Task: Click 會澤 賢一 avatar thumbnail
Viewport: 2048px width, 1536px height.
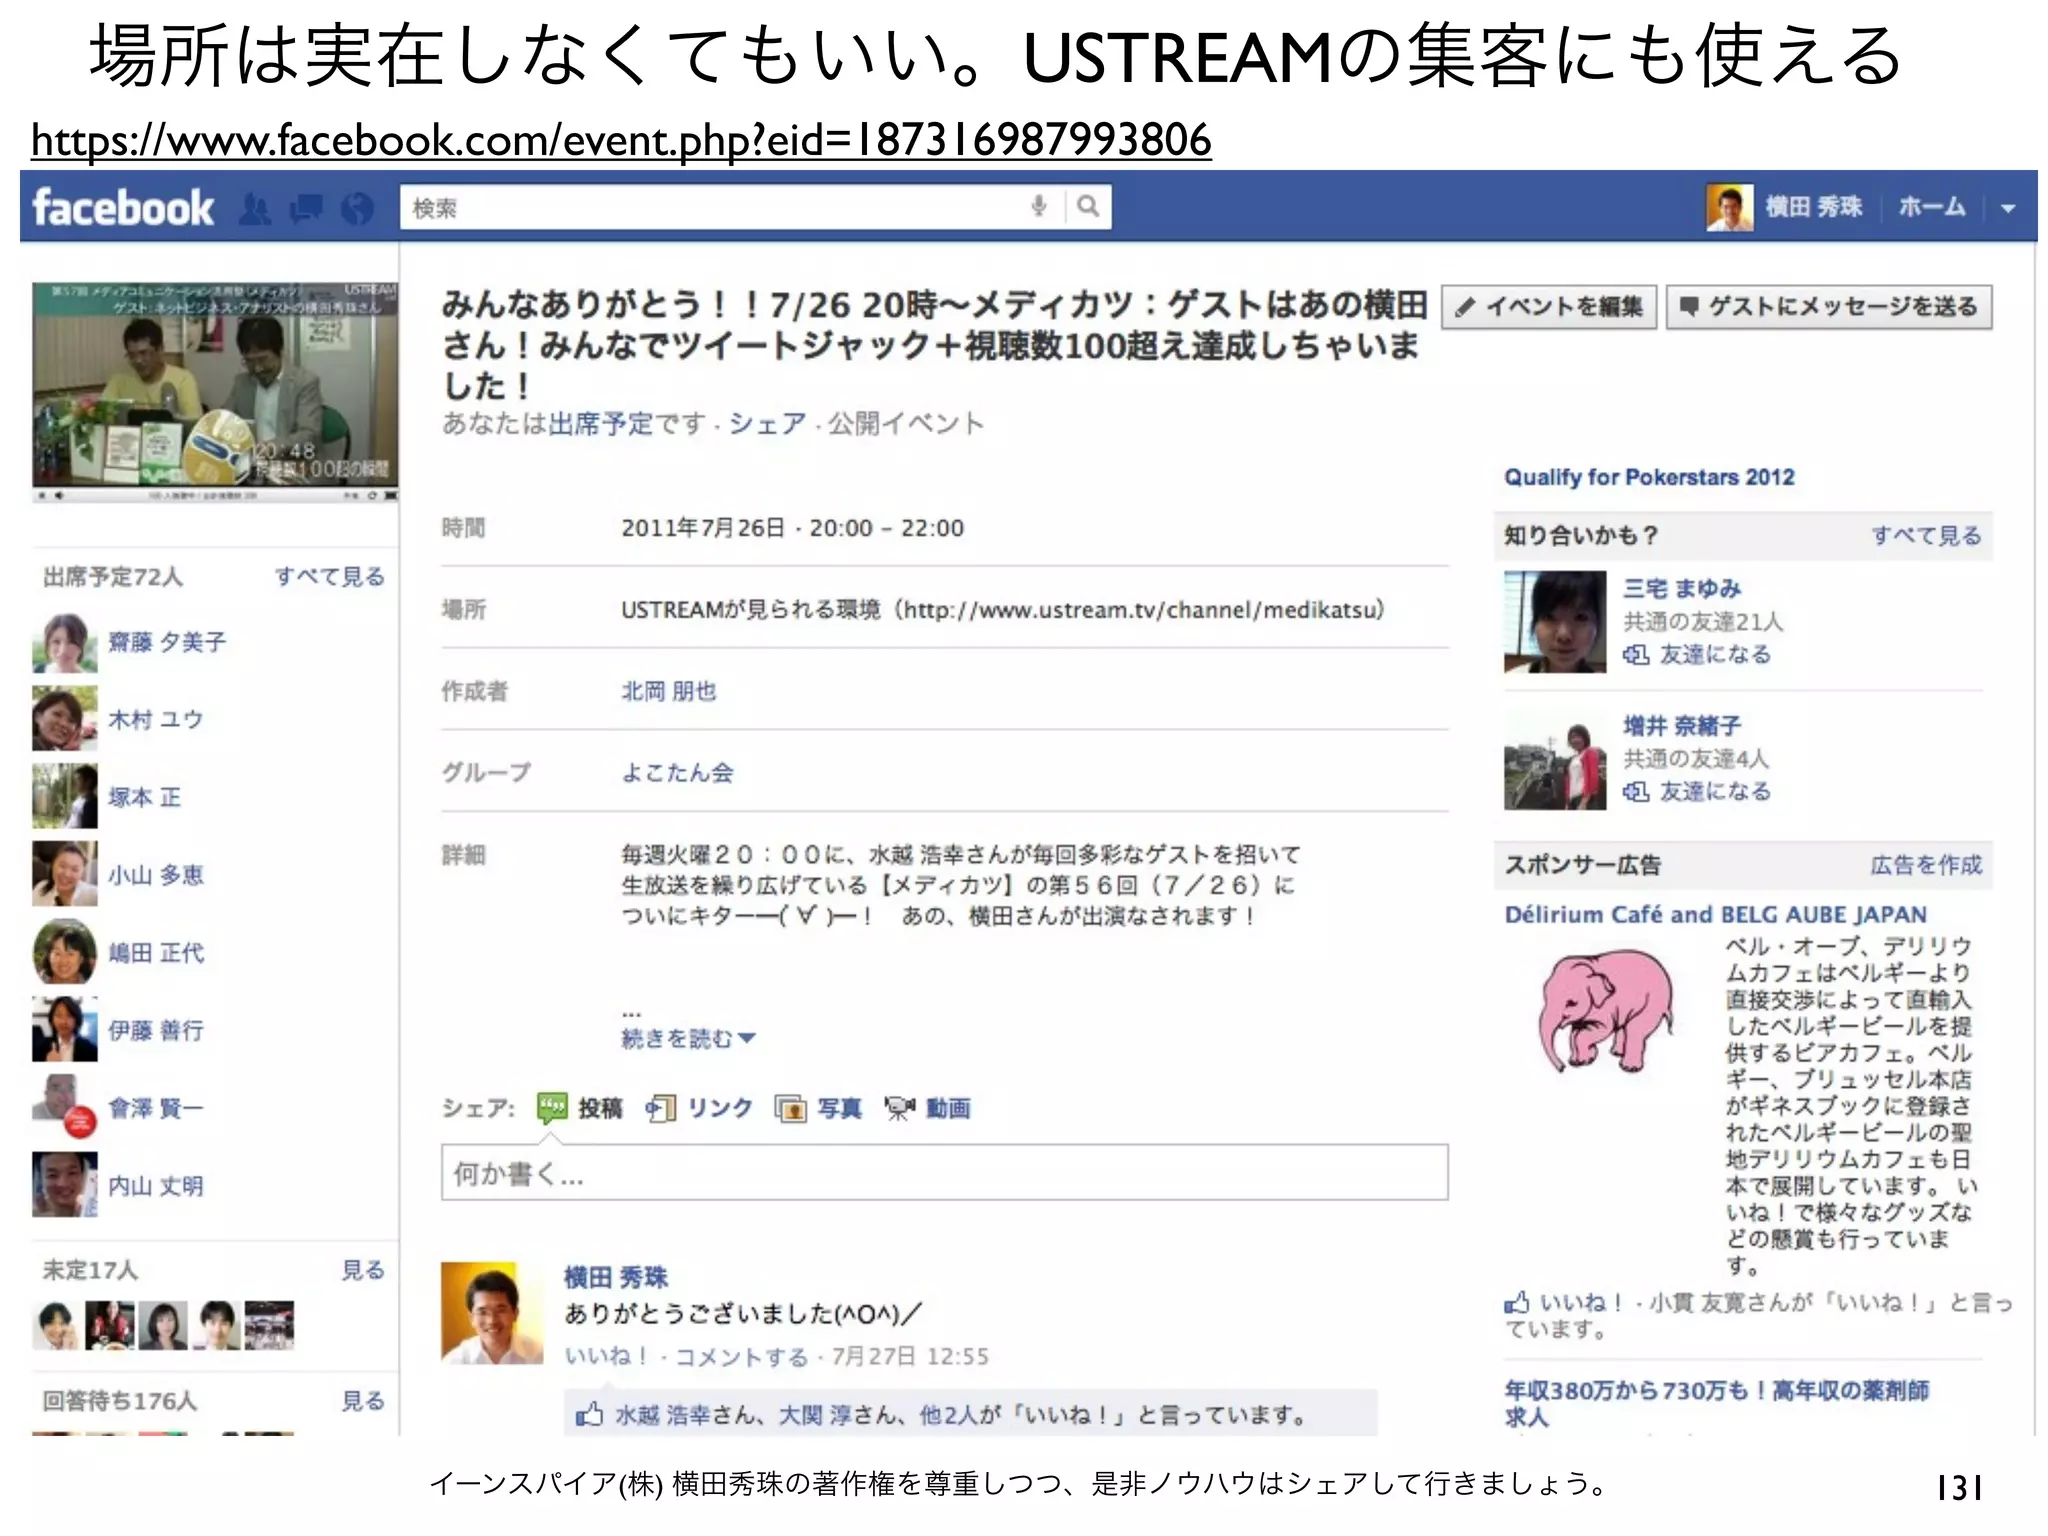Action: (x=65, y=1108)
